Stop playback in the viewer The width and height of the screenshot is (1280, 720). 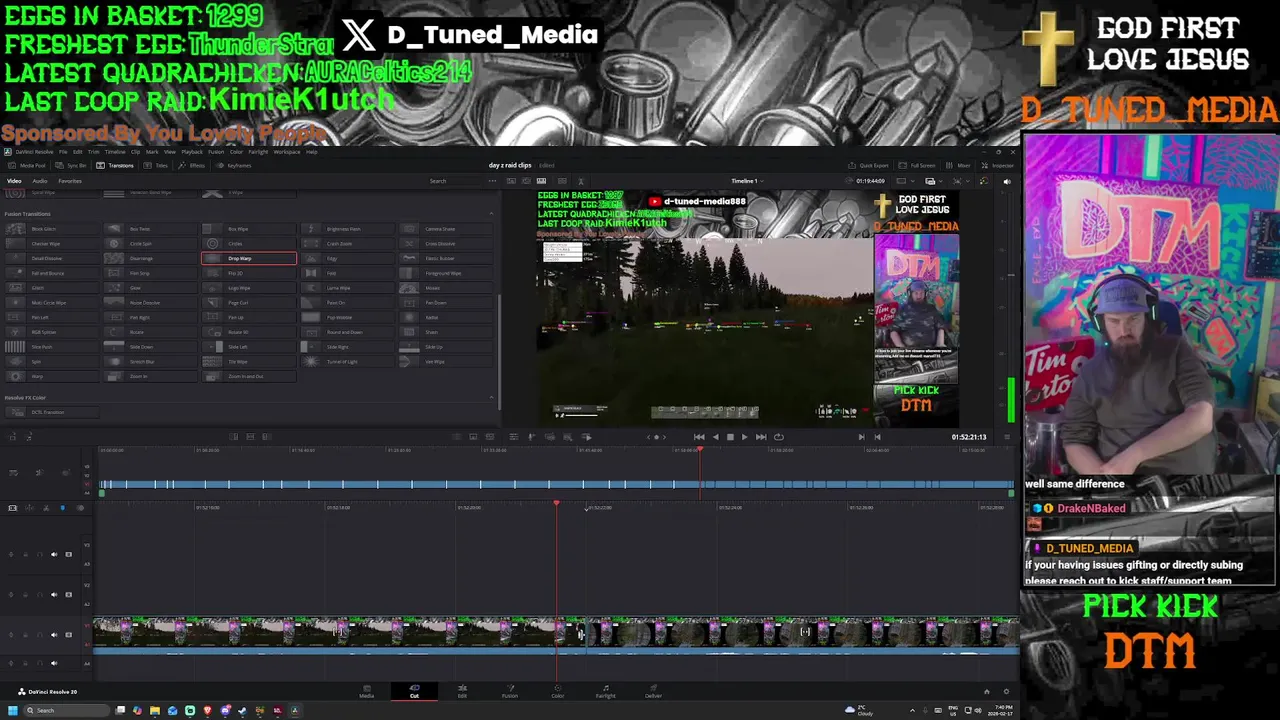pyautogui.click(x=730, y=437)
